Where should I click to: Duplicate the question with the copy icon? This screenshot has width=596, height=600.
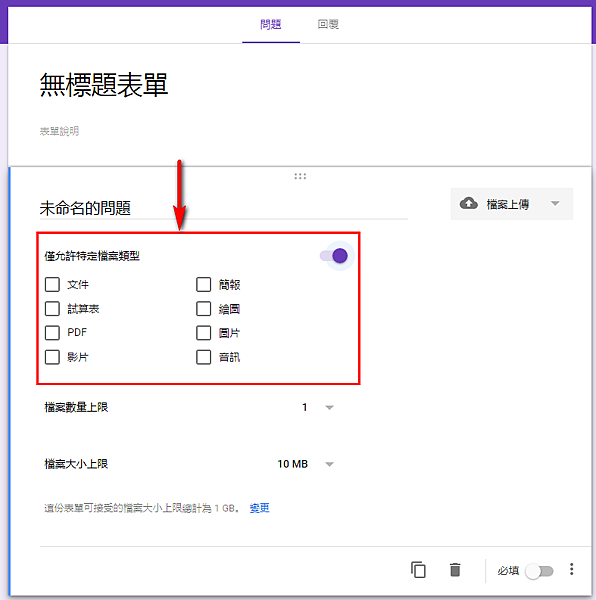(x=418, y=570)
